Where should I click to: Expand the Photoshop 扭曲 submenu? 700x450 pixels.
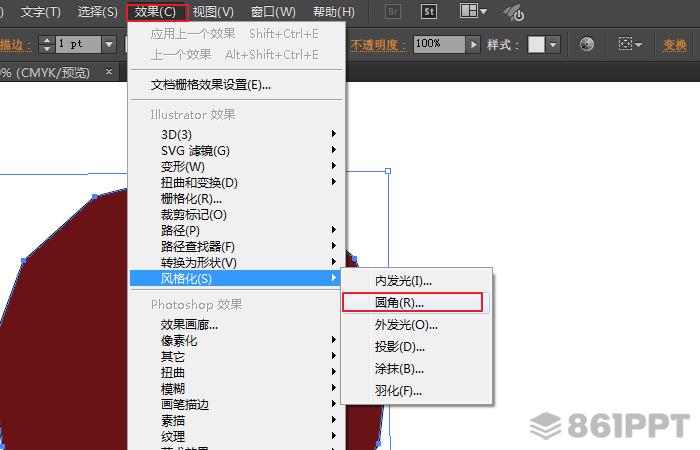237,372
